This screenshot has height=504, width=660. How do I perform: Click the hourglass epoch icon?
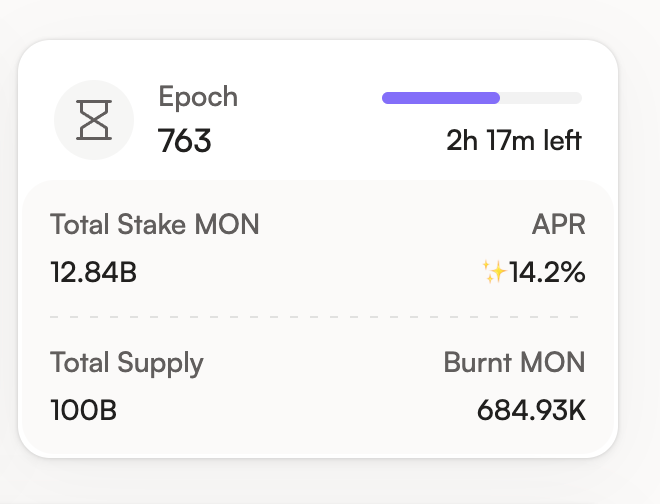(x=94, y=120)
